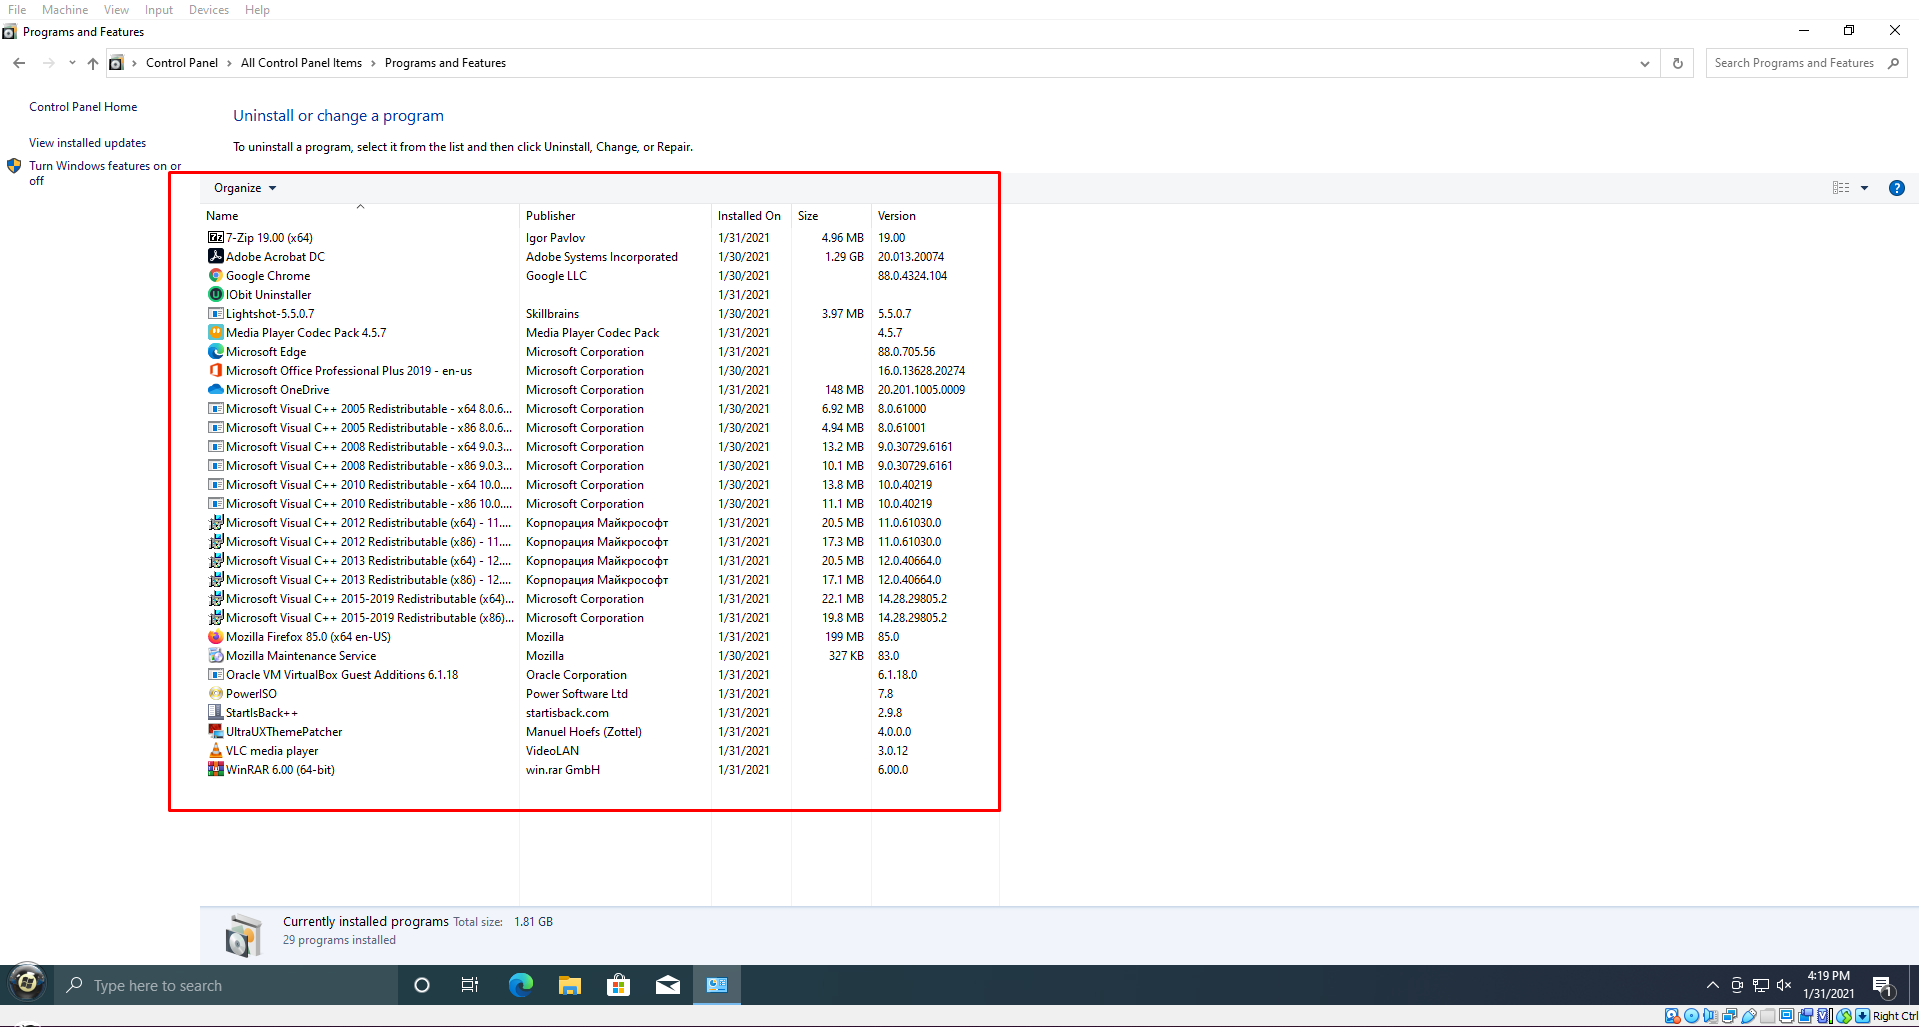Click version 88.0.4324.104 cell
Screen dimensions: 1919x1027
pyautogui.click(x=912, y=276)
